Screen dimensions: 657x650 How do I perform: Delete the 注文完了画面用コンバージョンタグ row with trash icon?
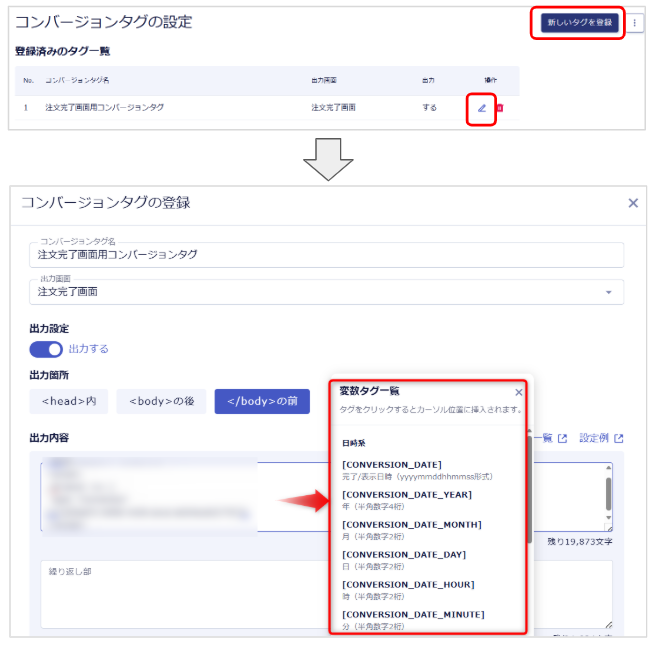point(499,108)
